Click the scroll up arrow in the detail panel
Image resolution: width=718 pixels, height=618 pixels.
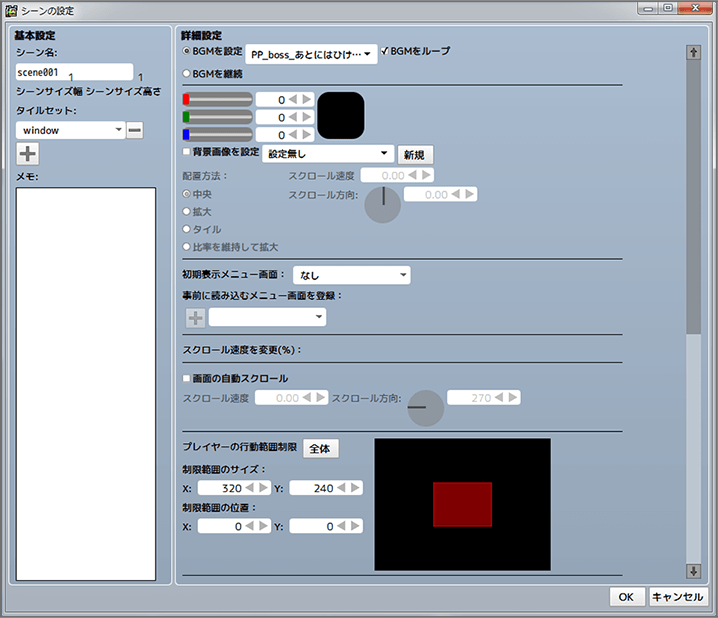[x=693, y=52]
